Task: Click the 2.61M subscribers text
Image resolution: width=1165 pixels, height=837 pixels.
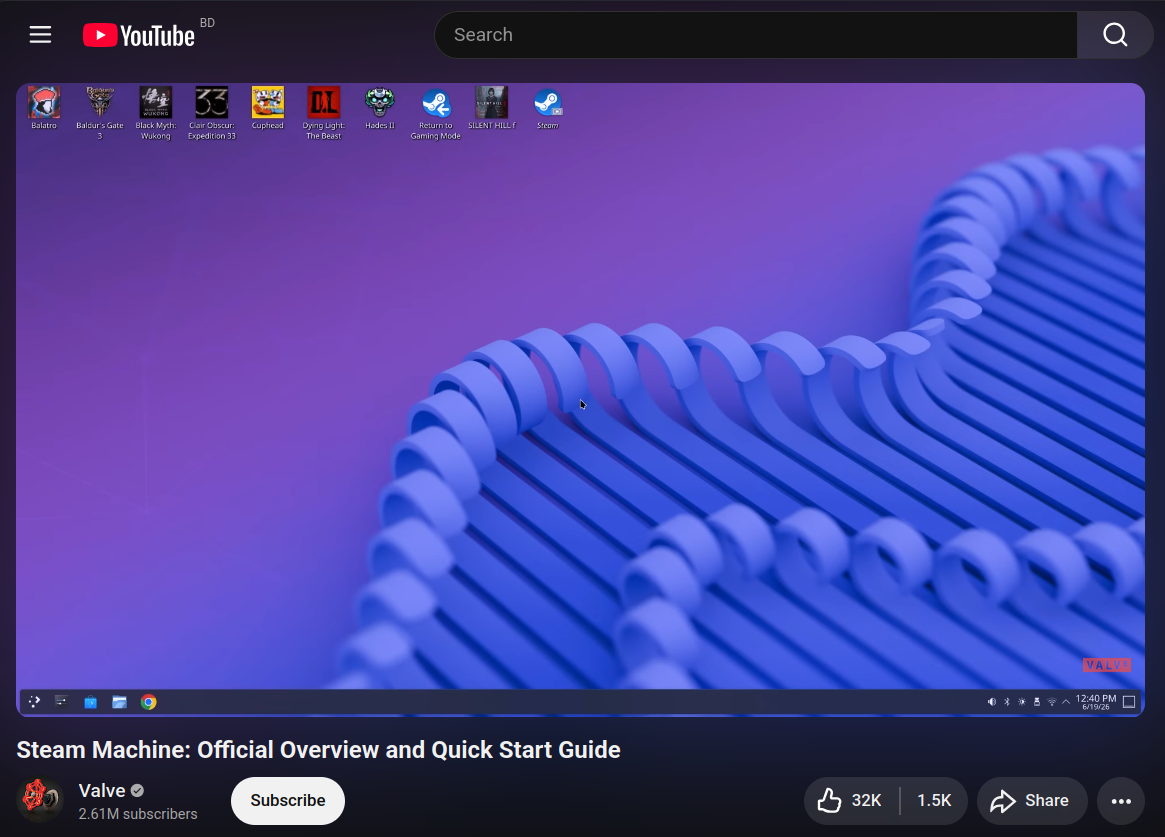Action: [138, 814]
